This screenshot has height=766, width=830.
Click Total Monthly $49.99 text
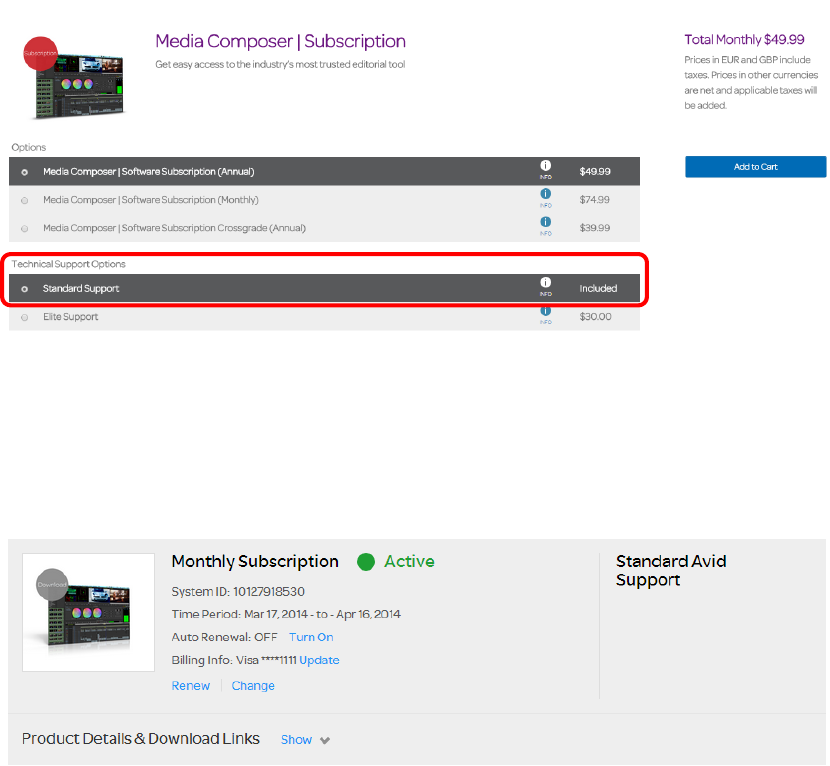(744, 39)
